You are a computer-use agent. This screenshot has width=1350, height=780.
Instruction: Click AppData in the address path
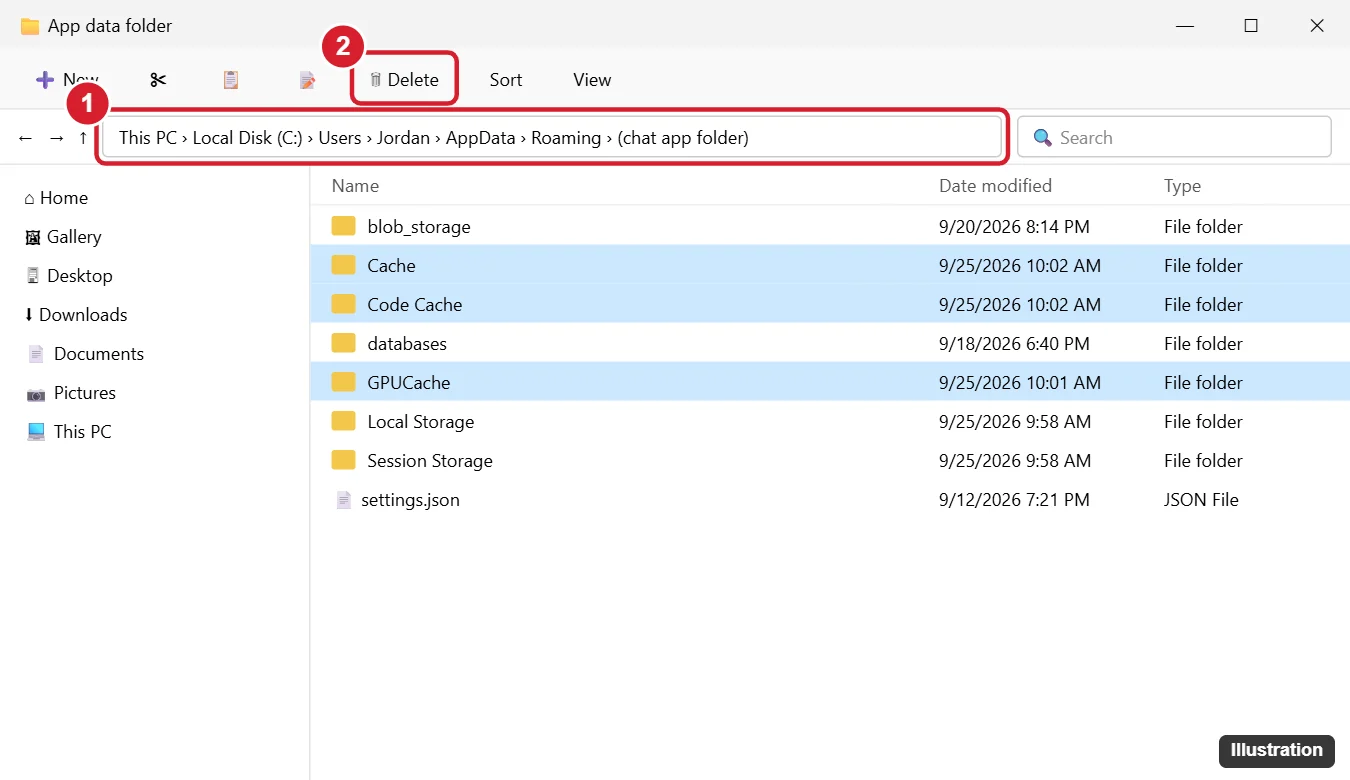point(480,138)
